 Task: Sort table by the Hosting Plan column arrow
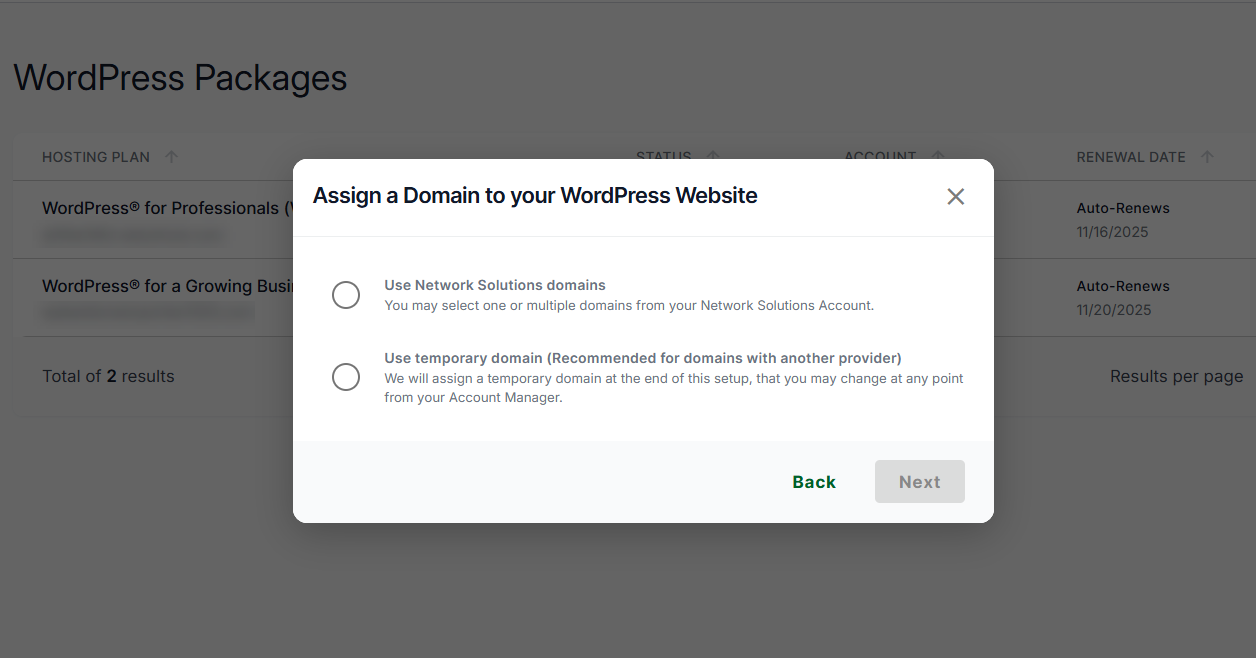(171, 156)
